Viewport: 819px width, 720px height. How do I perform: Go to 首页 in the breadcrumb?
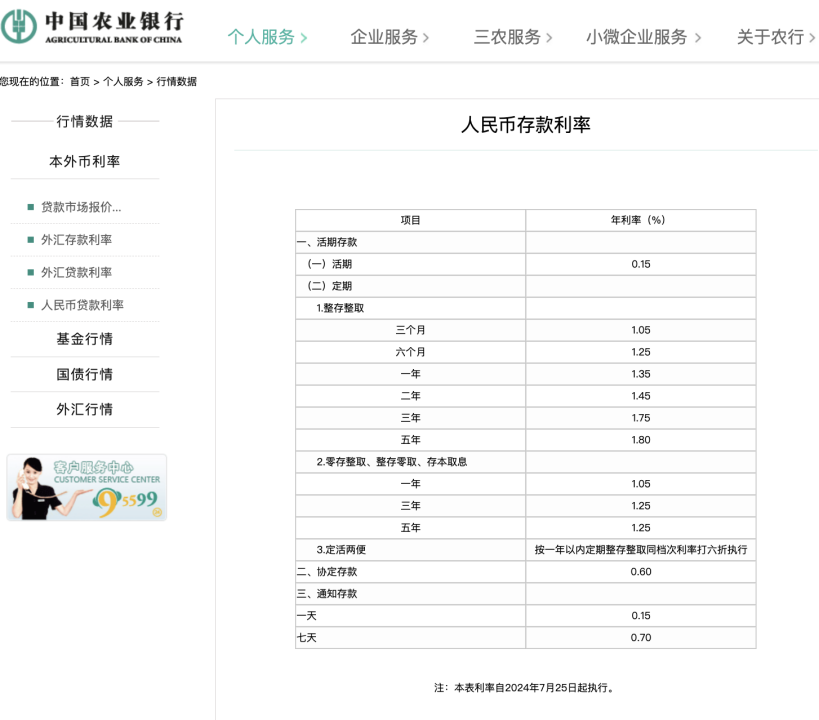(79, 82)
